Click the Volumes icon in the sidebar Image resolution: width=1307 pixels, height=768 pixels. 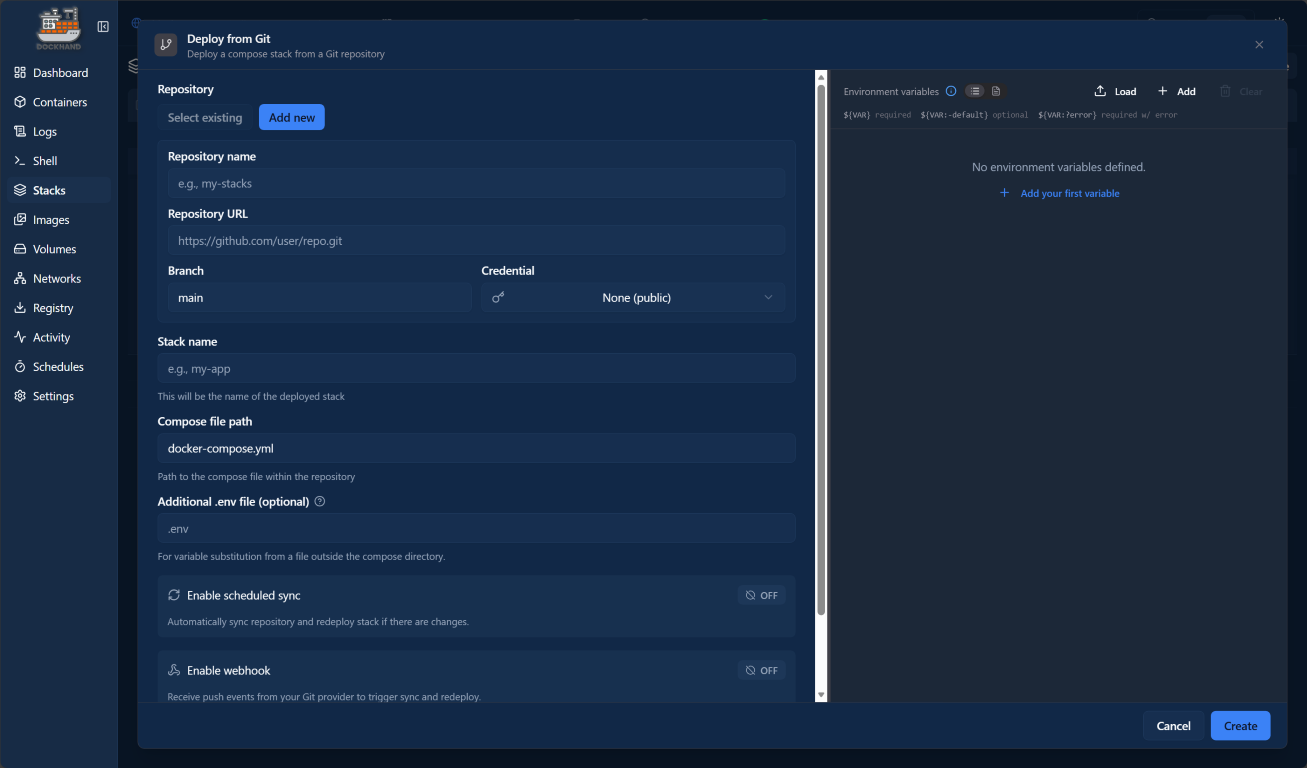click(x=19, y=248)
